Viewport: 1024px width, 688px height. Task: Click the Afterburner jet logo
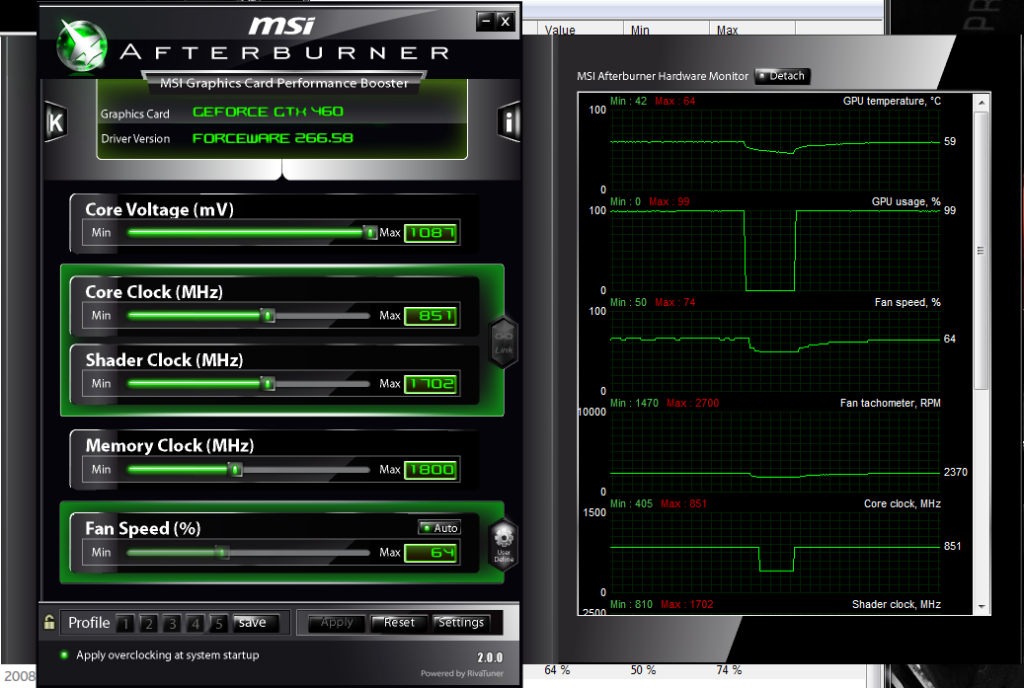[x=83, y=47]
